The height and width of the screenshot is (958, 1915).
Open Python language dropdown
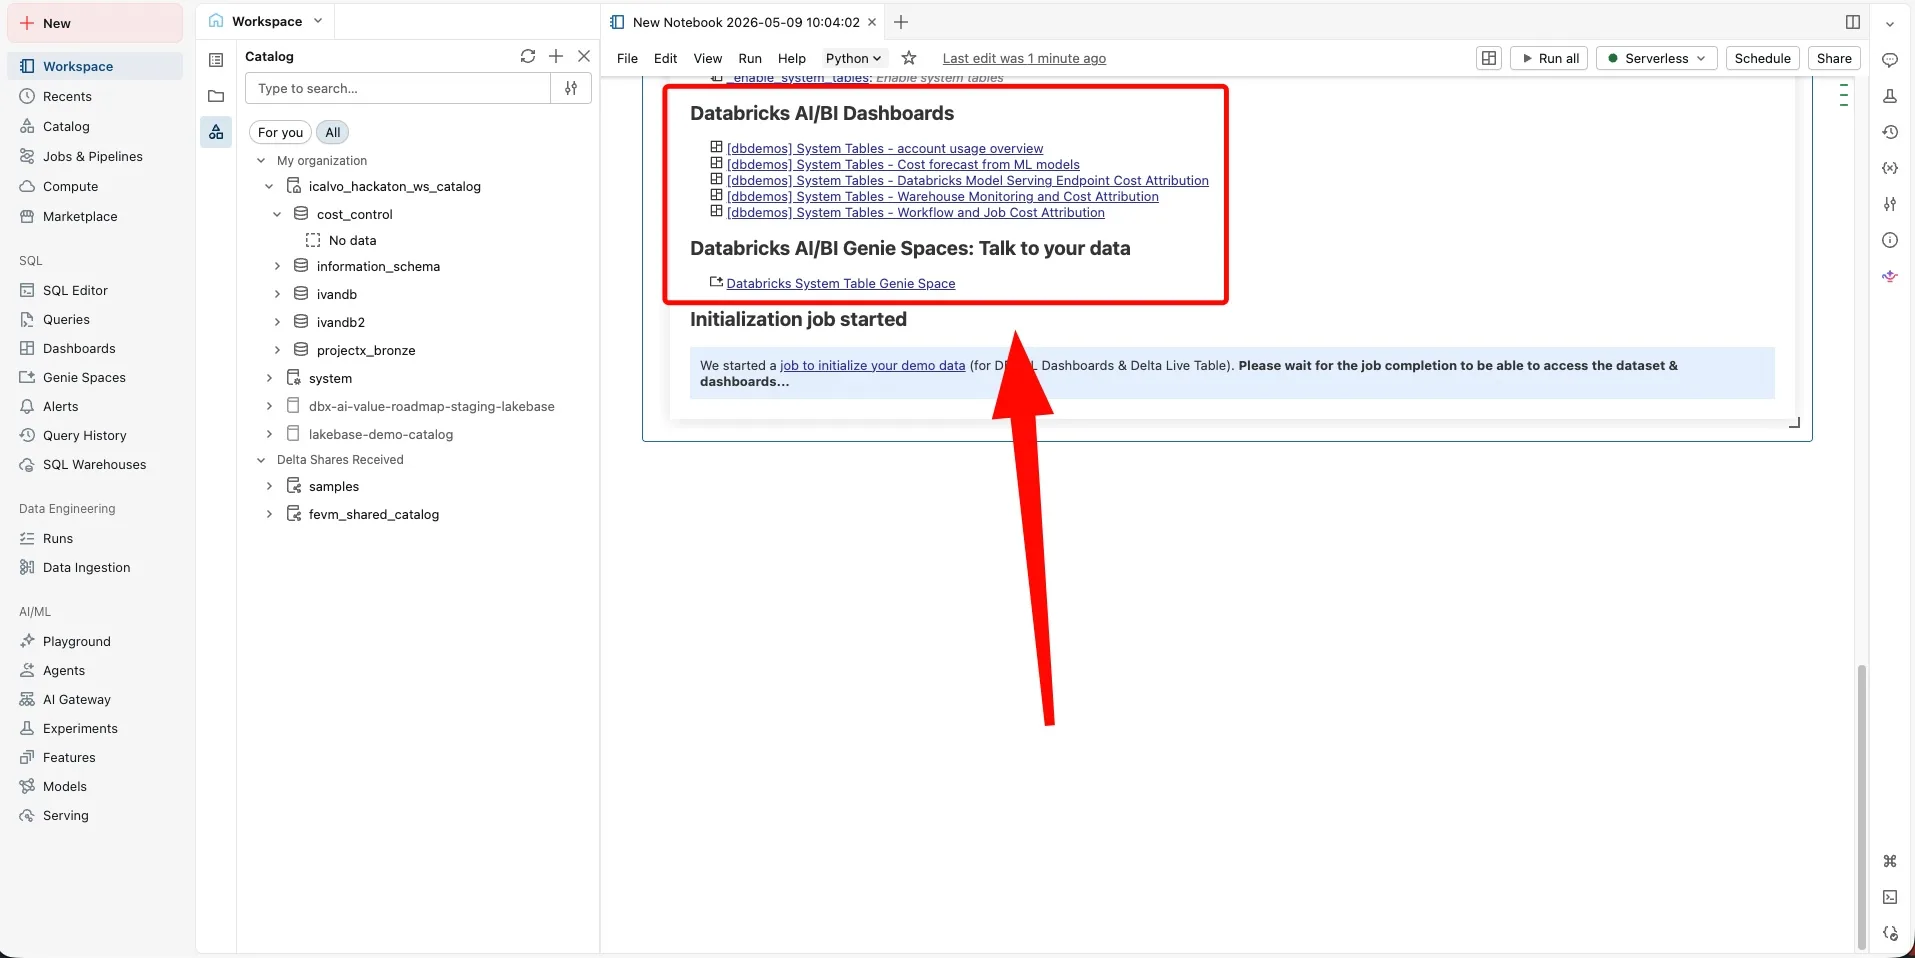point(853,58)
